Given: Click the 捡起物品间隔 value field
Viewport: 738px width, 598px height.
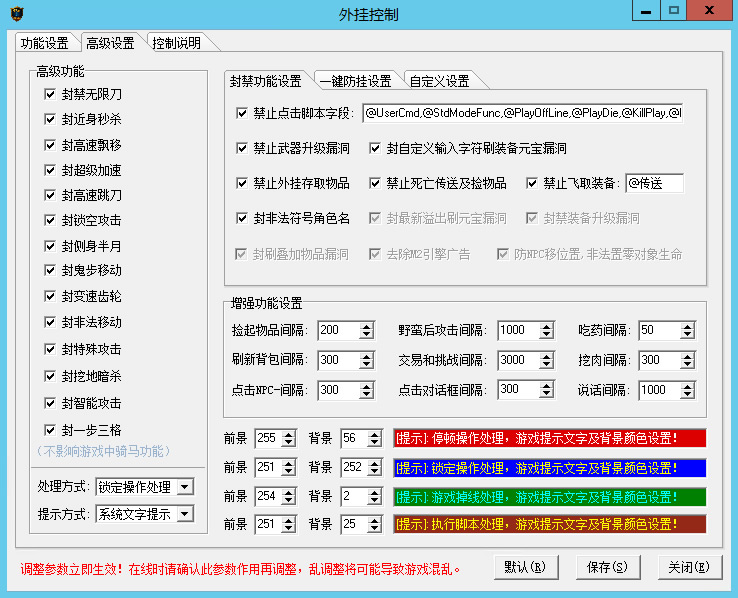Looking at the screenshot, I should click(338, 330).
